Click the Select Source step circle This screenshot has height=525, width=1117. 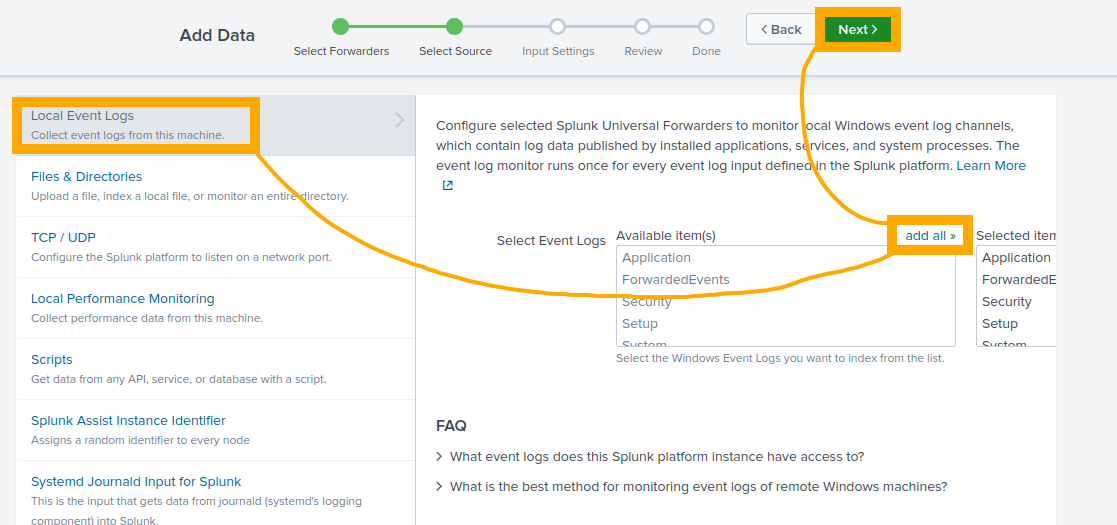pos(454,26)
